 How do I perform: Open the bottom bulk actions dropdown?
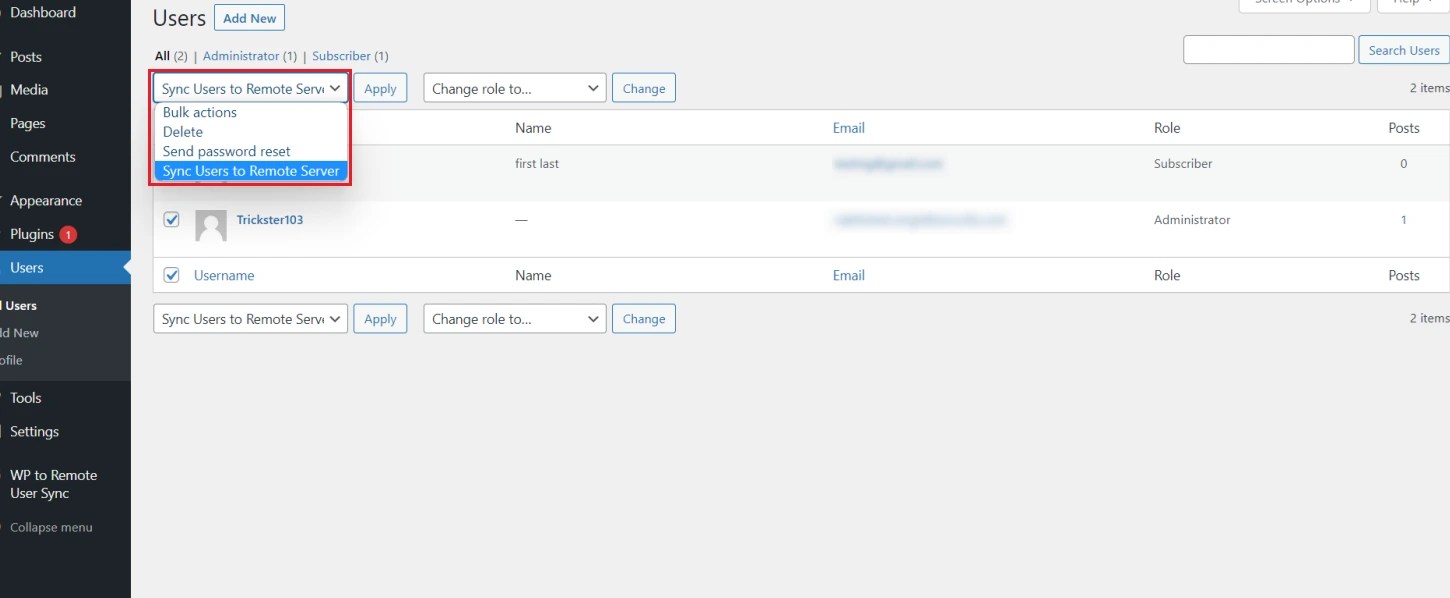[x=250, y=318]
